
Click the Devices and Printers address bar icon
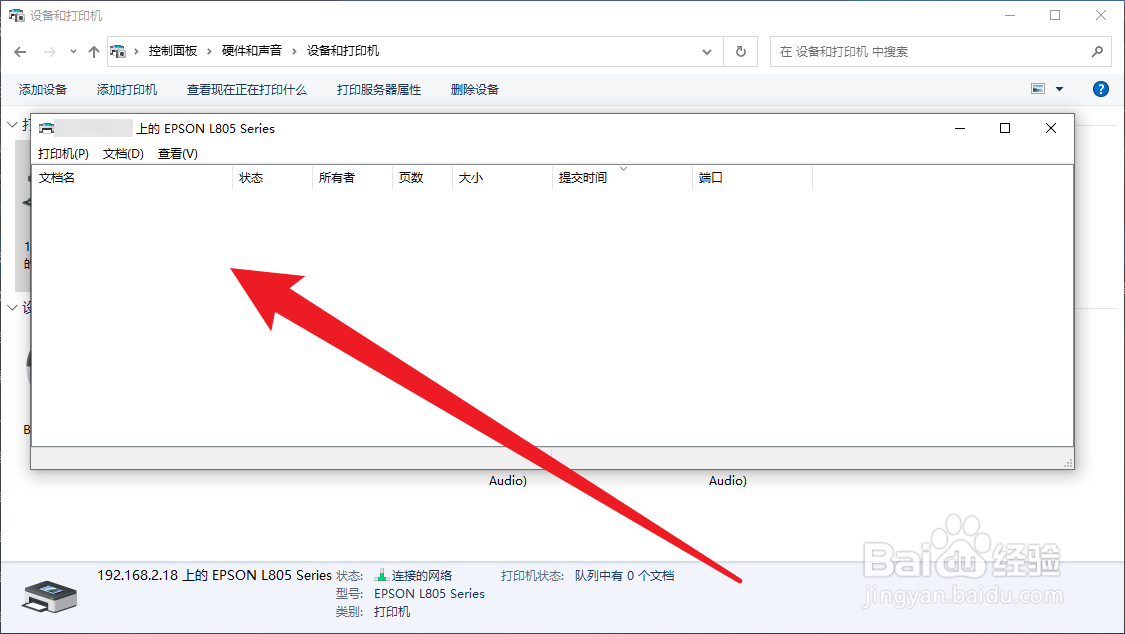point(118,52)
